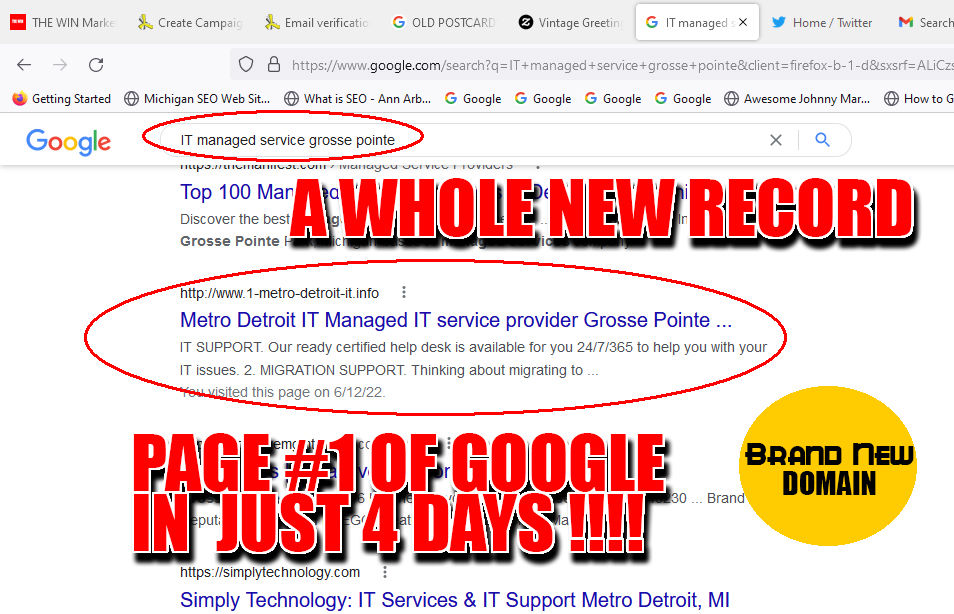Switch to Home / Twitter tab

(822, 23)
